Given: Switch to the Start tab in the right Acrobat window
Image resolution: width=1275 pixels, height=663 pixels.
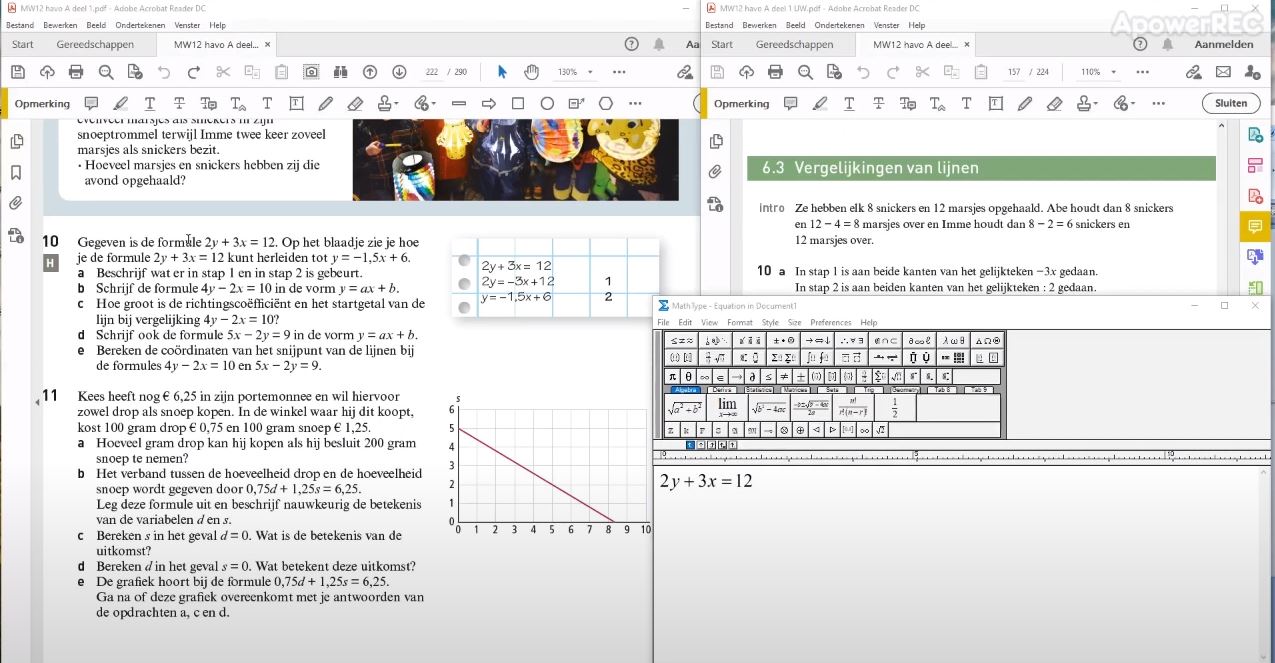Looking at the screenshot, I should pos(722,44).
